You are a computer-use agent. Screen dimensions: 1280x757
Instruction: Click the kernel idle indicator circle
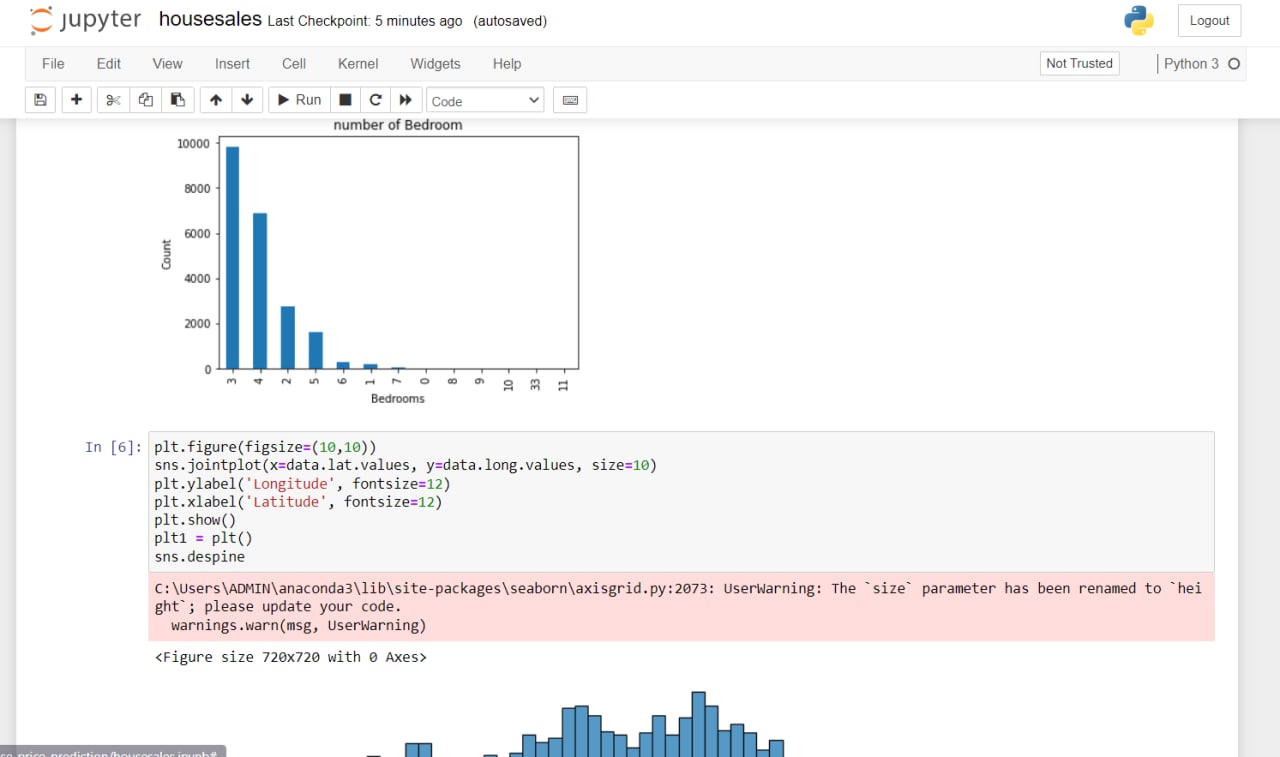click(x=1234, y=64)
